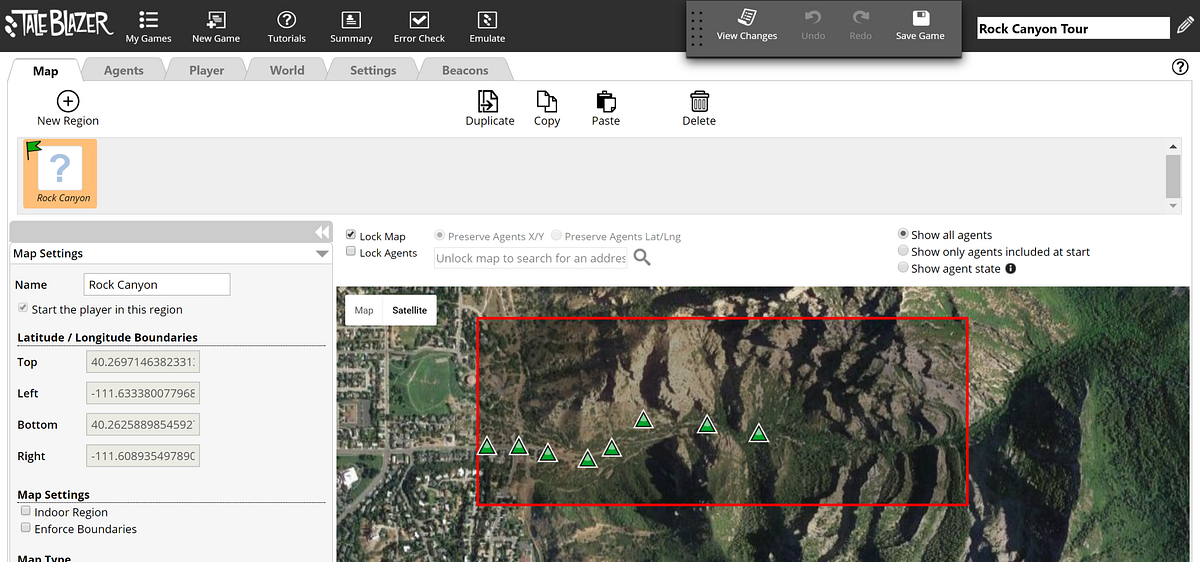Open the Player tab

point(207,70)
